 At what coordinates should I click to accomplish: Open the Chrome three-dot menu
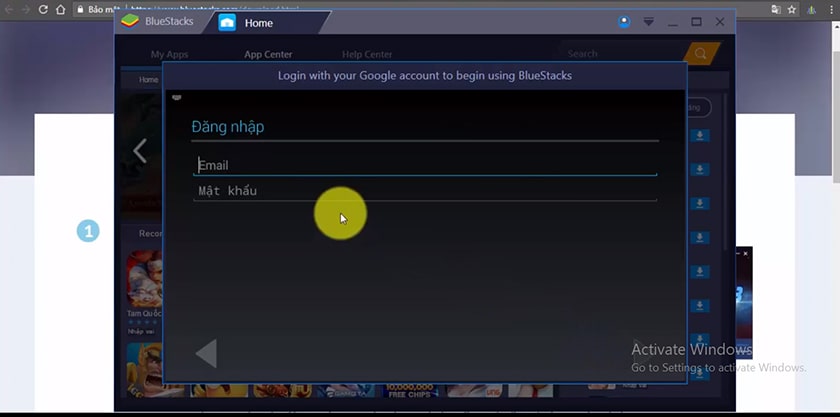829,9
